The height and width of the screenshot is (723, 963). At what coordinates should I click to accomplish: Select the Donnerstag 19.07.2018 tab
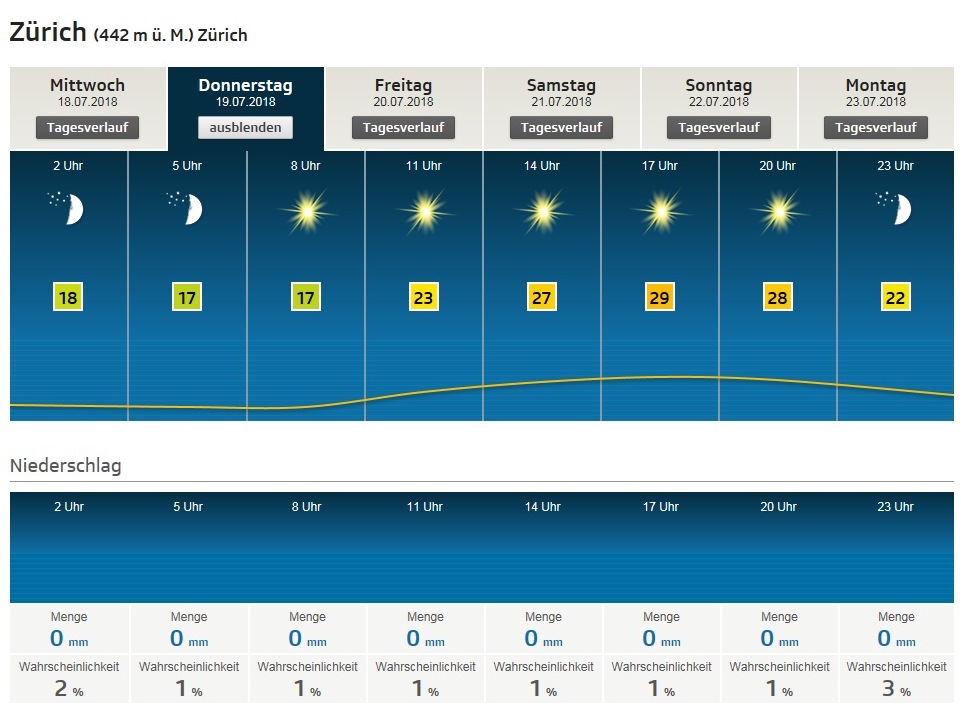[x=245, y=92]
